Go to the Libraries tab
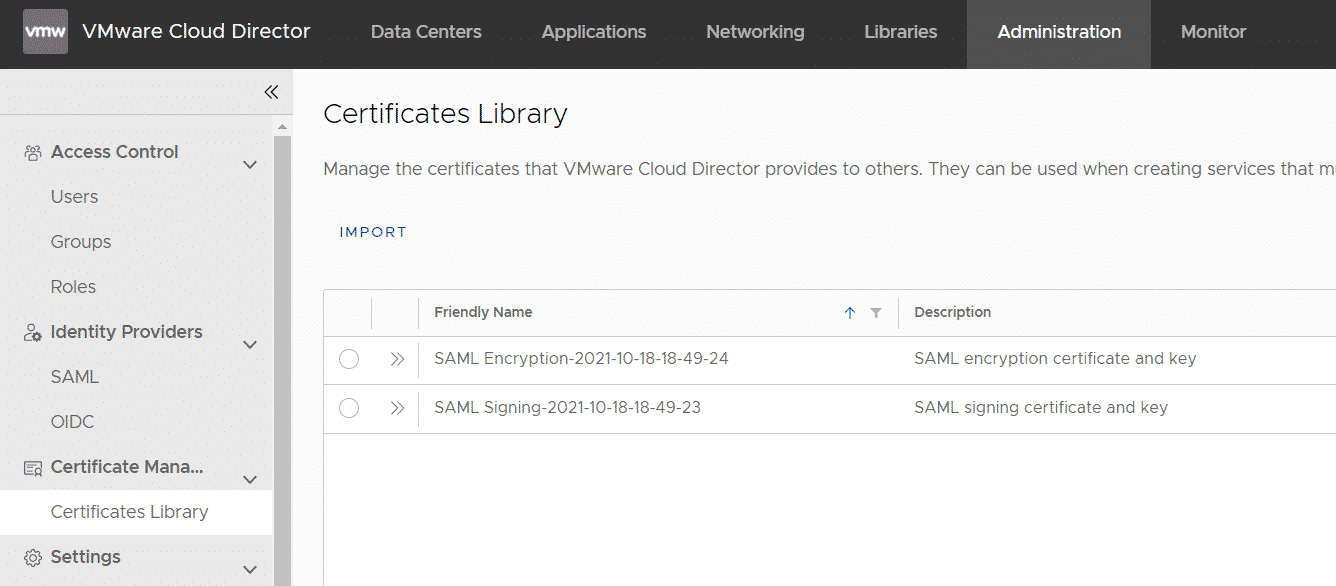Screen dimensions: 1336x586 pos(901,32)
